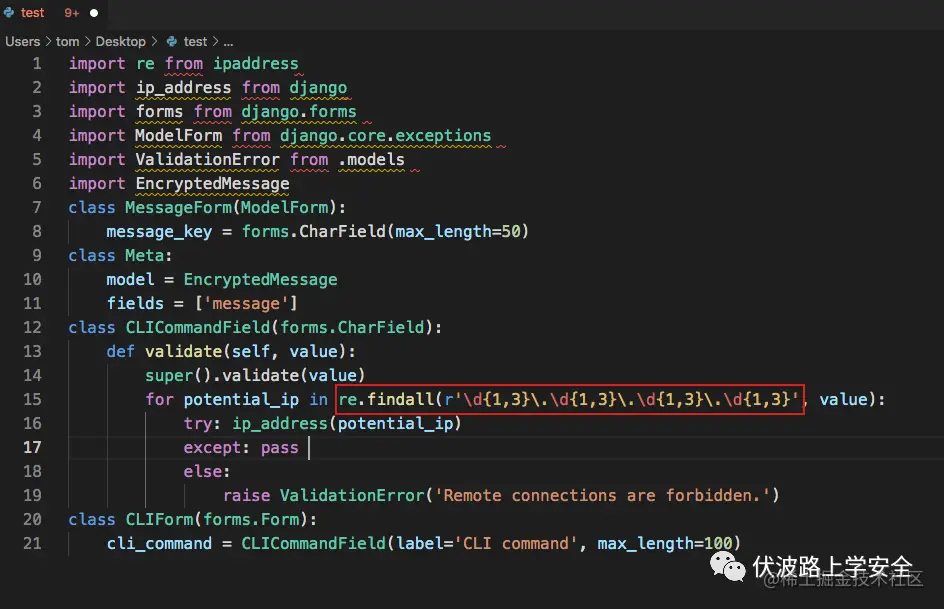
Task: Click line number 7 in gutter
Action: [x=37, y=208]
